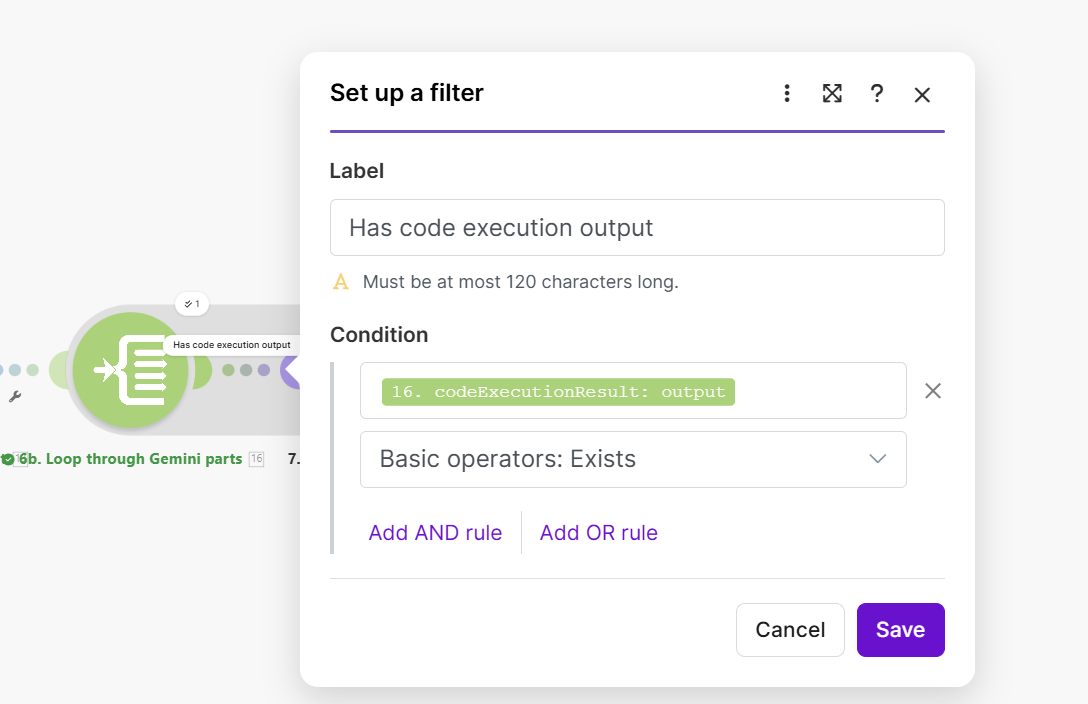Click the 6b. Loop through Gemini parts label
The width and height of the screenshot is (1088, 704).
(x=130, y=459)
